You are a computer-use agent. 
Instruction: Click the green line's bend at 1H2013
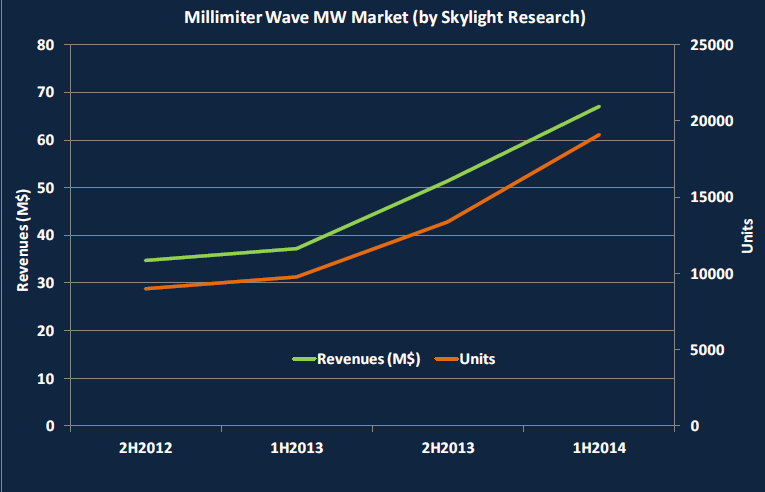click(296, 248)
